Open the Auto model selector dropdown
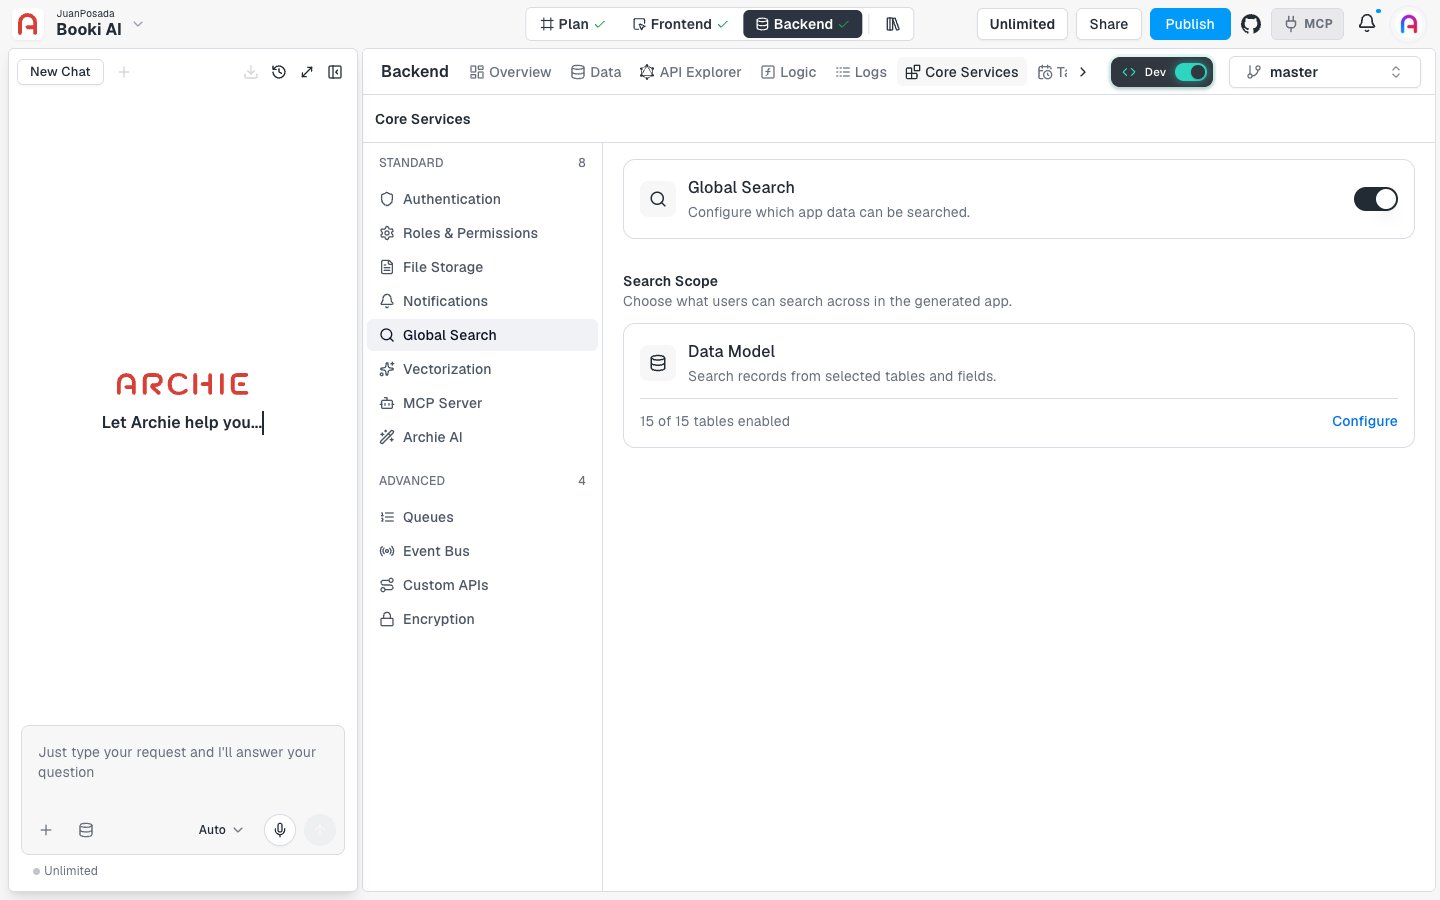 click(221, 830)
